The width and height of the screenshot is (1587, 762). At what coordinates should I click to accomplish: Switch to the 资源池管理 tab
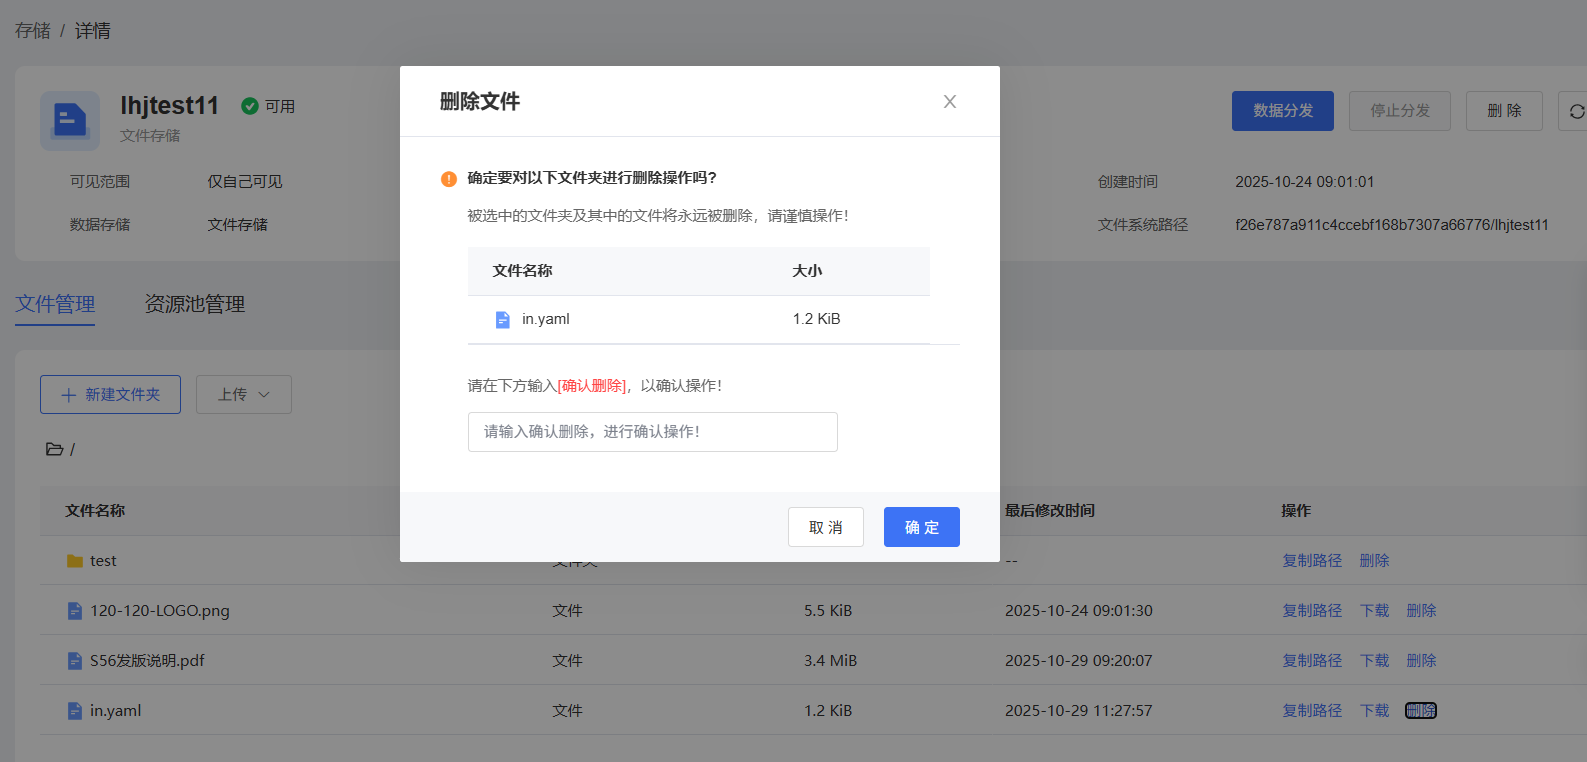195,304
